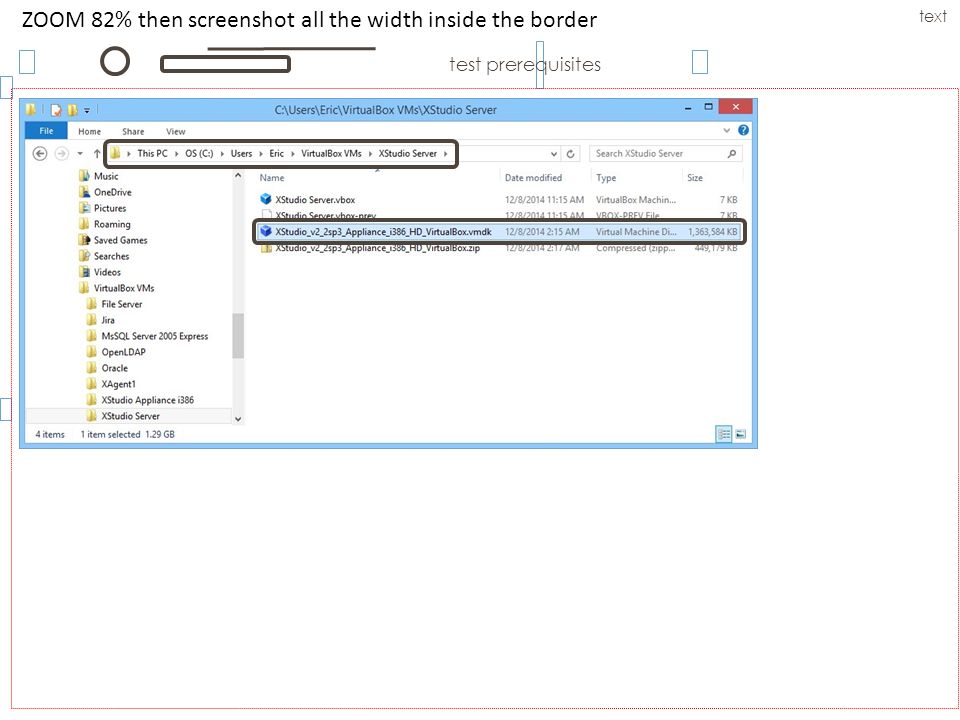Select the XStudio Server.vbox file icon
This screenshot has height=720, width=960.
pyautogui.click(x=266, y=199)
